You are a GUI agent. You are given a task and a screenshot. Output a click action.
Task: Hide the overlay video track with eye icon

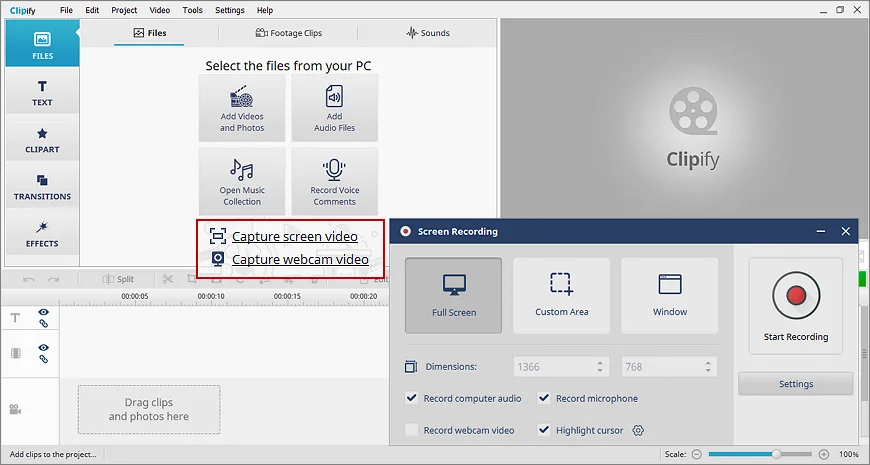[x=43, y=347]
